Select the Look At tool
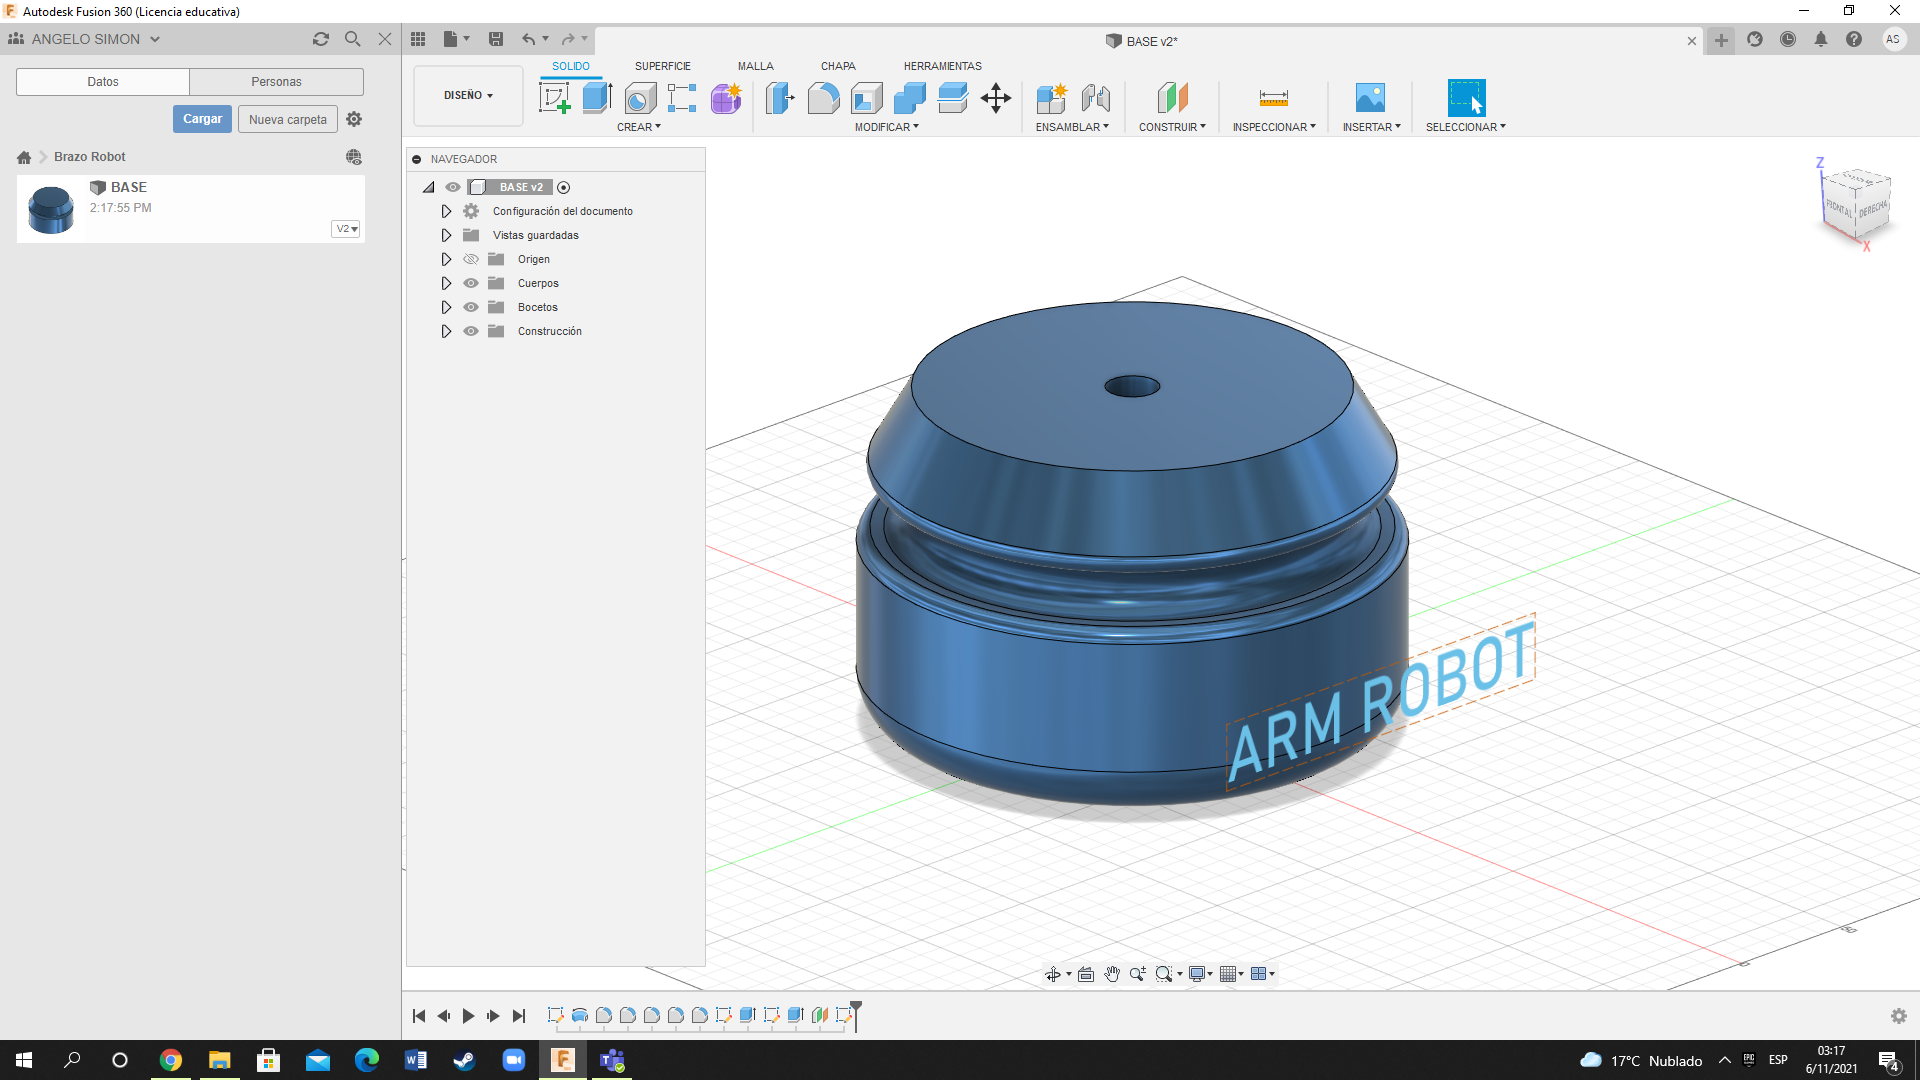The image size is (1920, 1080). coord(1086,974)
